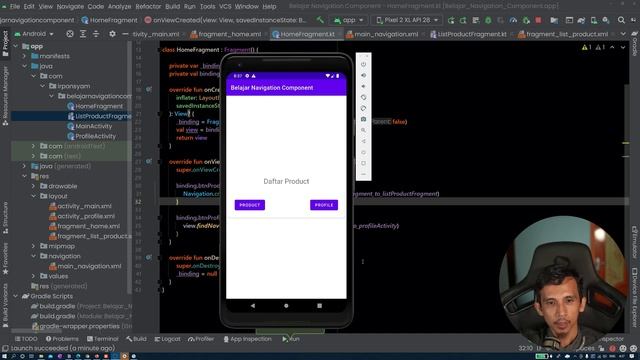Expand the drawable folder

pos(34,186)
